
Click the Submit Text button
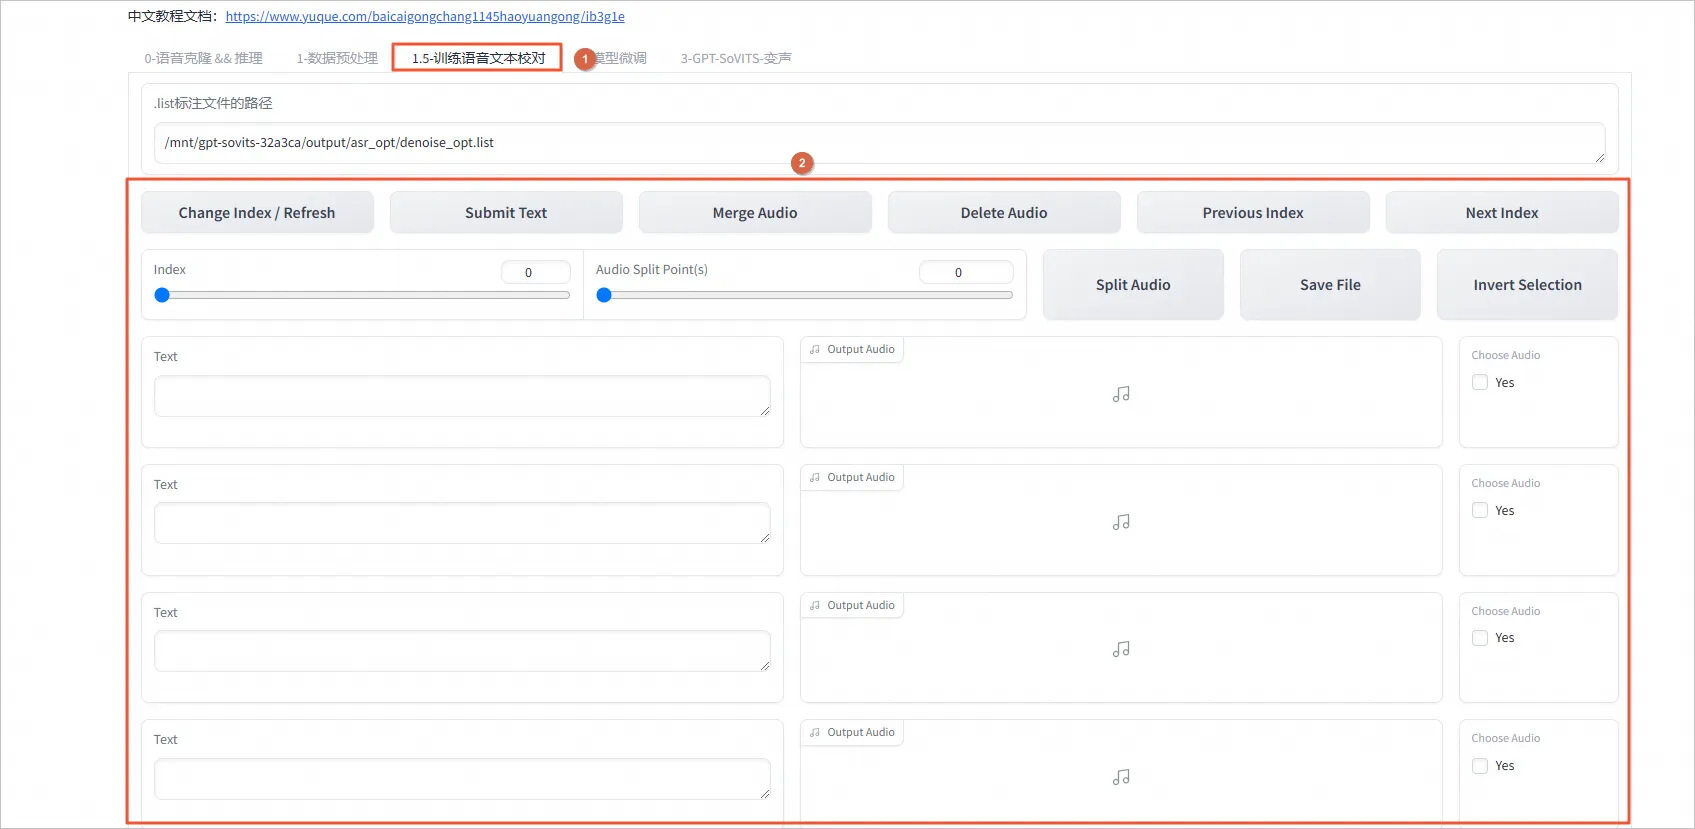pos(506,212)
